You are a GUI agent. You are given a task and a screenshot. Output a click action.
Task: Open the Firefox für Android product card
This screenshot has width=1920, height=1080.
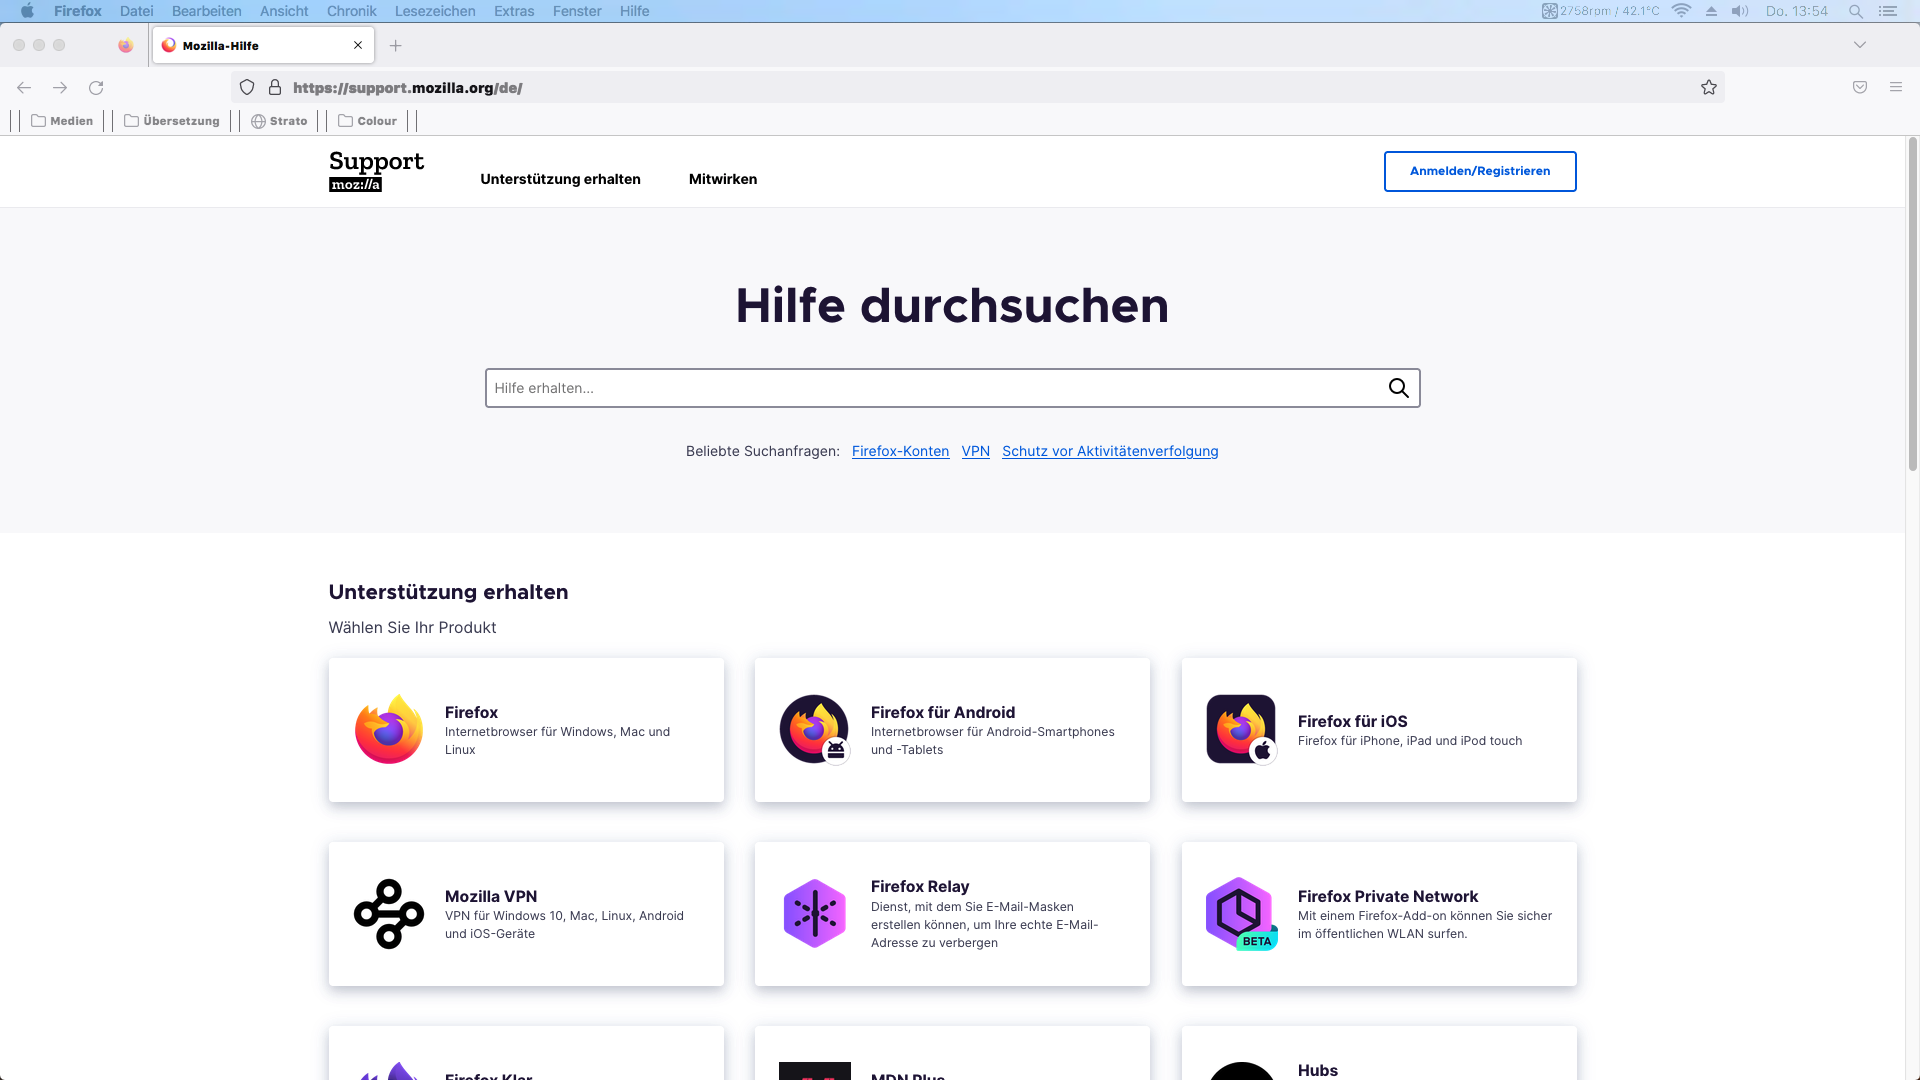click(952, 730)
